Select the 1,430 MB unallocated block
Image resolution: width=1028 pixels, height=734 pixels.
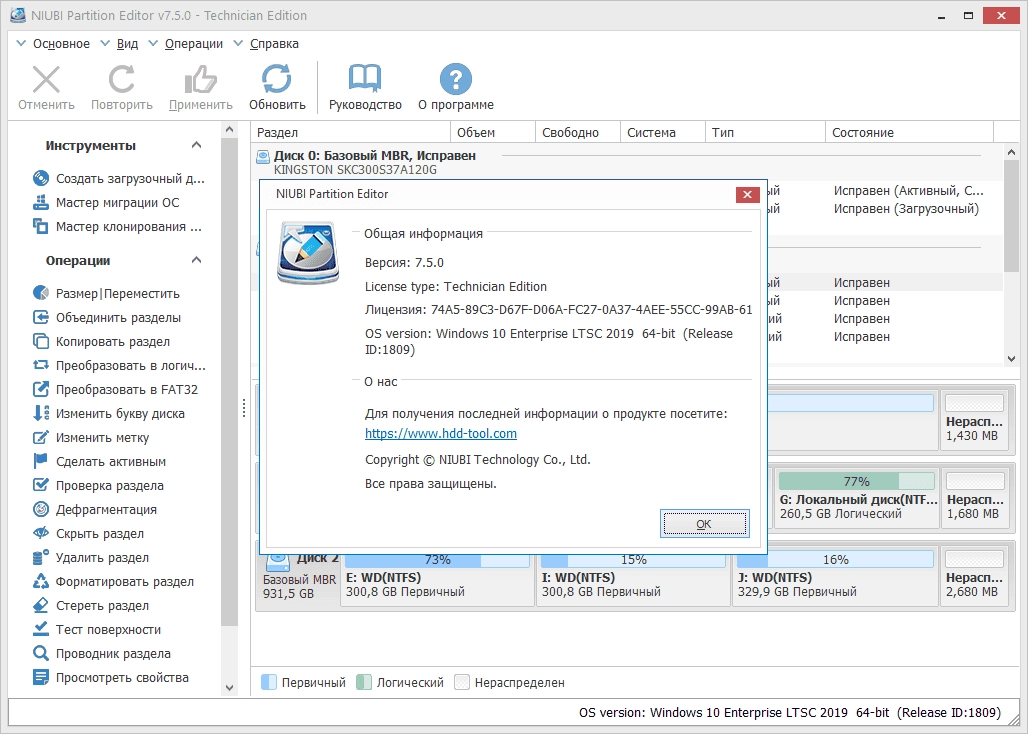(x=974, y=419)
